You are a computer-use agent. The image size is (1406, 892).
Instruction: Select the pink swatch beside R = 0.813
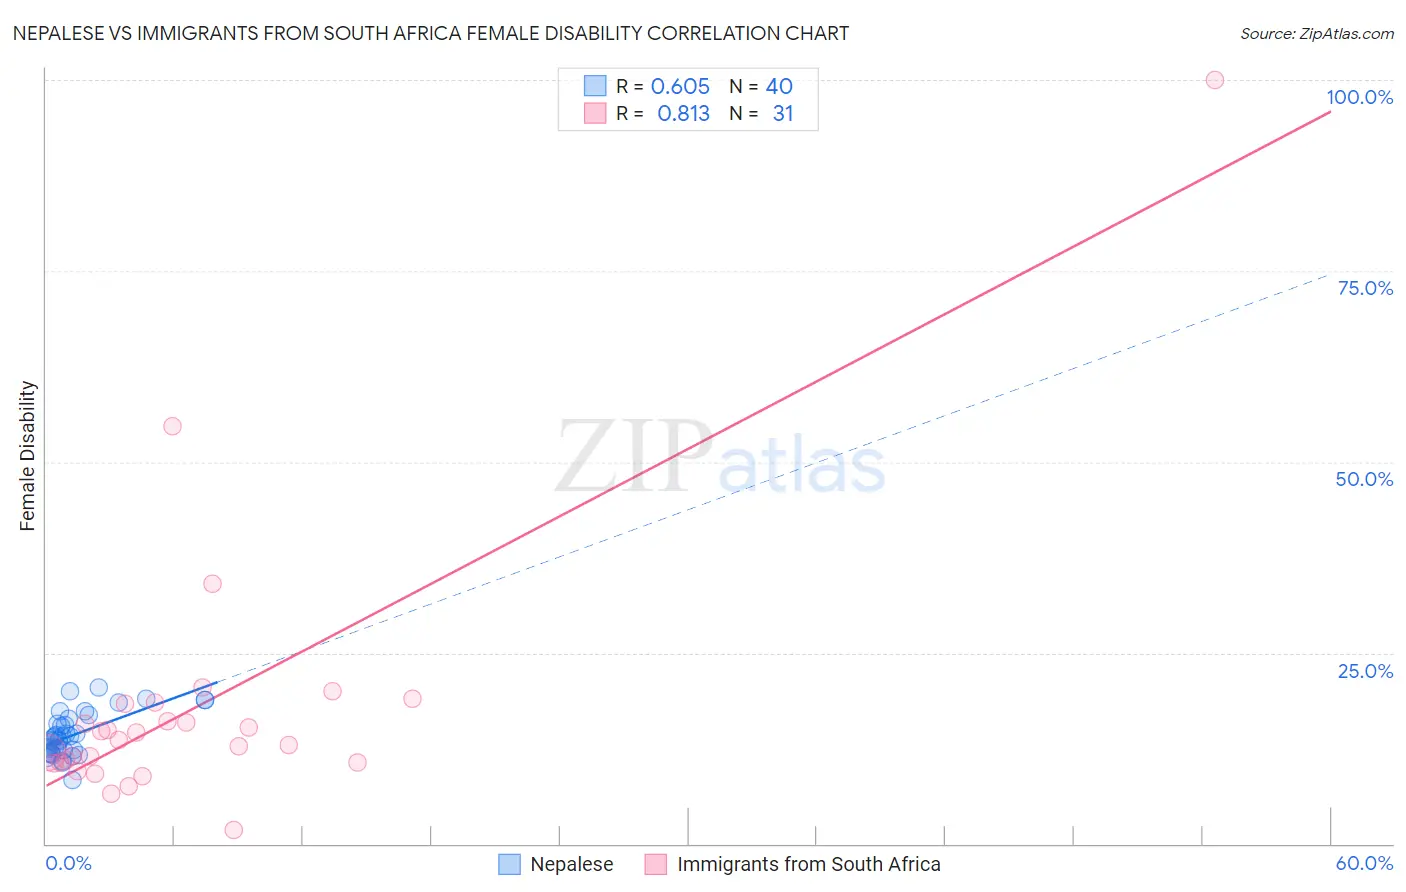pyautogui.click(x=595, y=113)
